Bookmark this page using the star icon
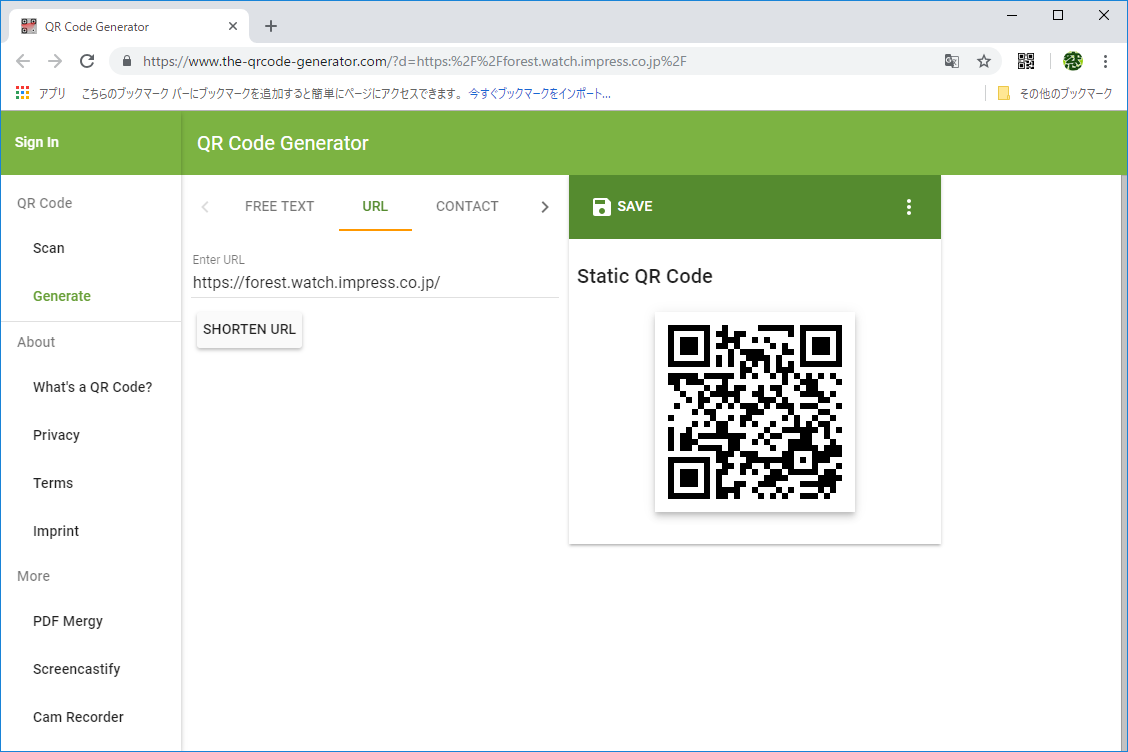Image resolution: width=1128 pixels, height=752 pixels. (985, 61)
